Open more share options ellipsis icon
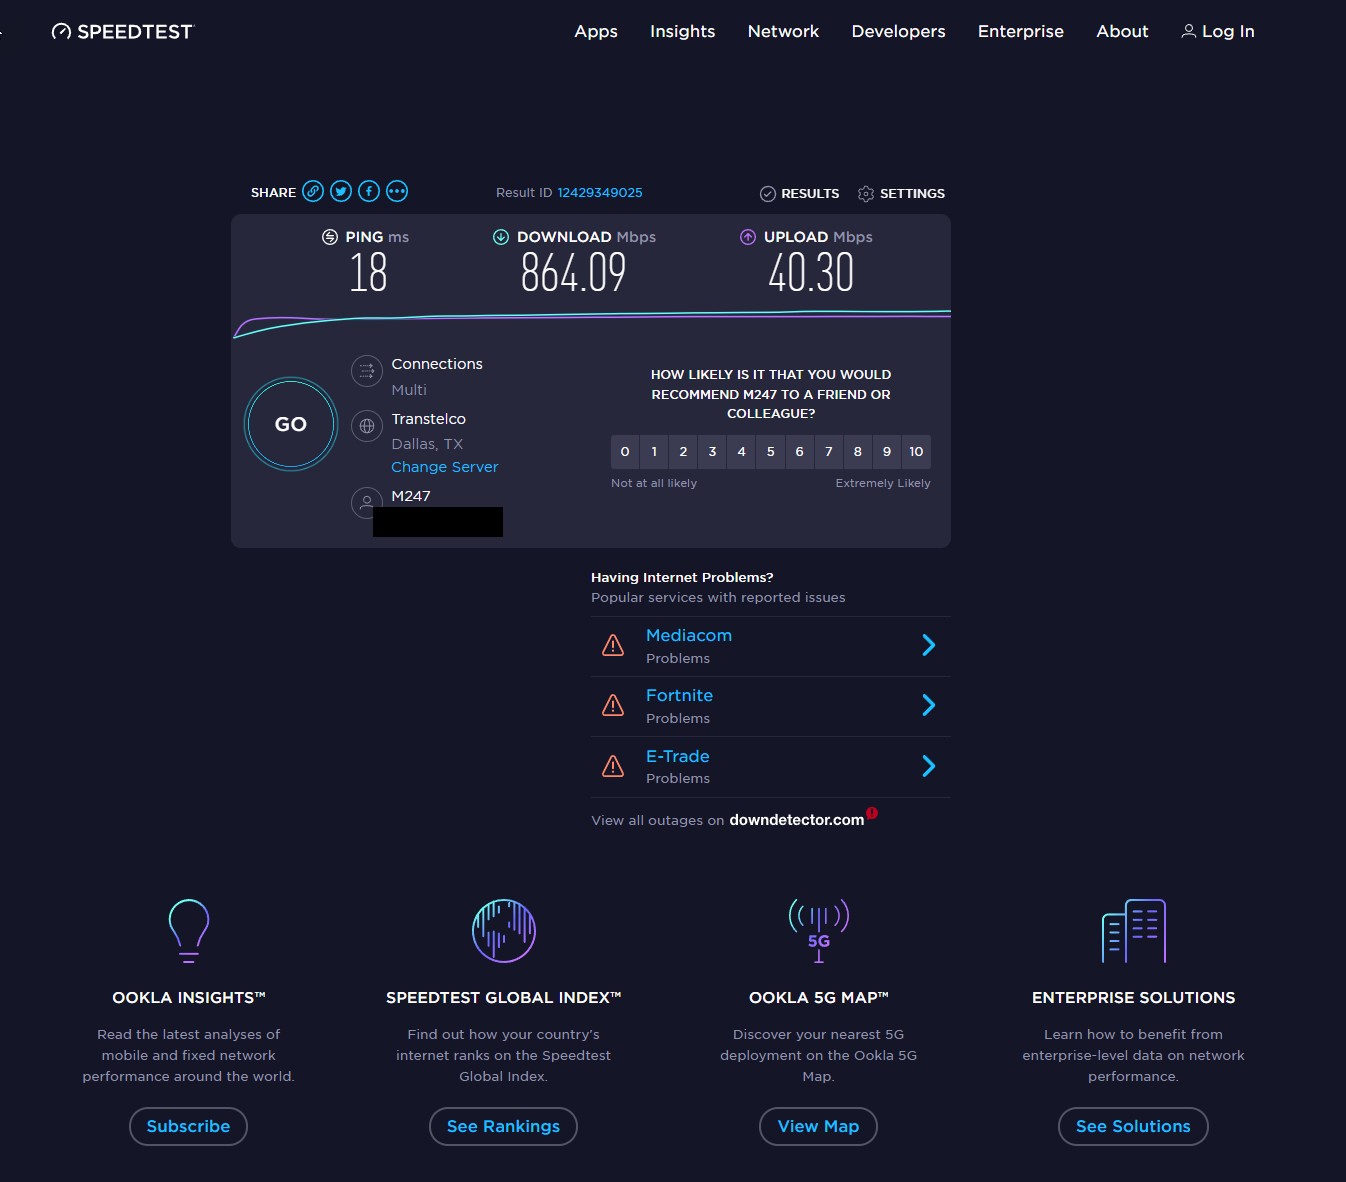Viewport: 1346px width, 1182px height. (397, 191)
